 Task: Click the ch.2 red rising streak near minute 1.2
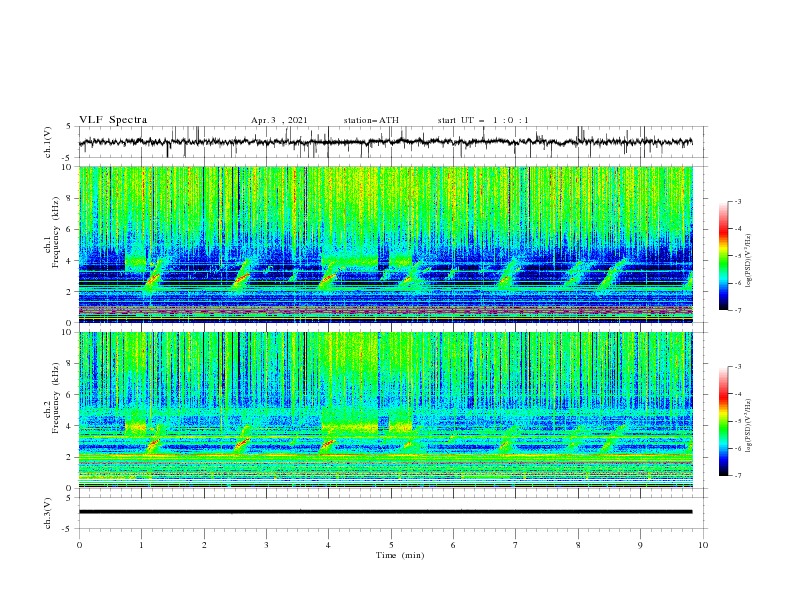pos(153,444)
